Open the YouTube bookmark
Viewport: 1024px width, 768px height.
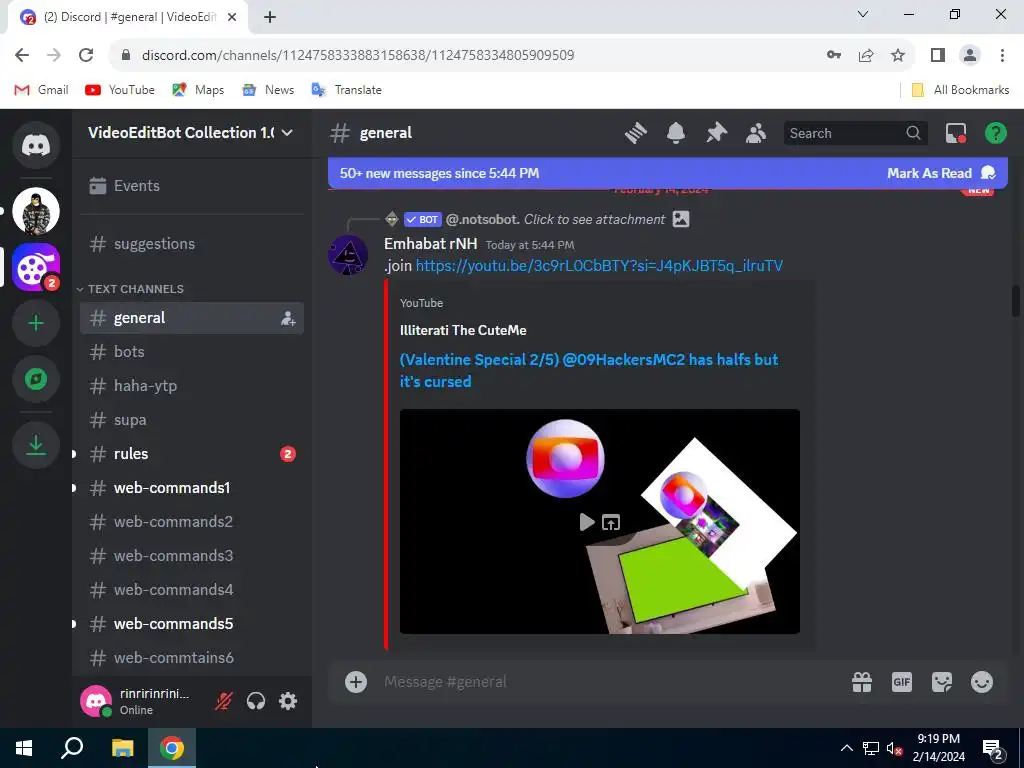[120, 90]
